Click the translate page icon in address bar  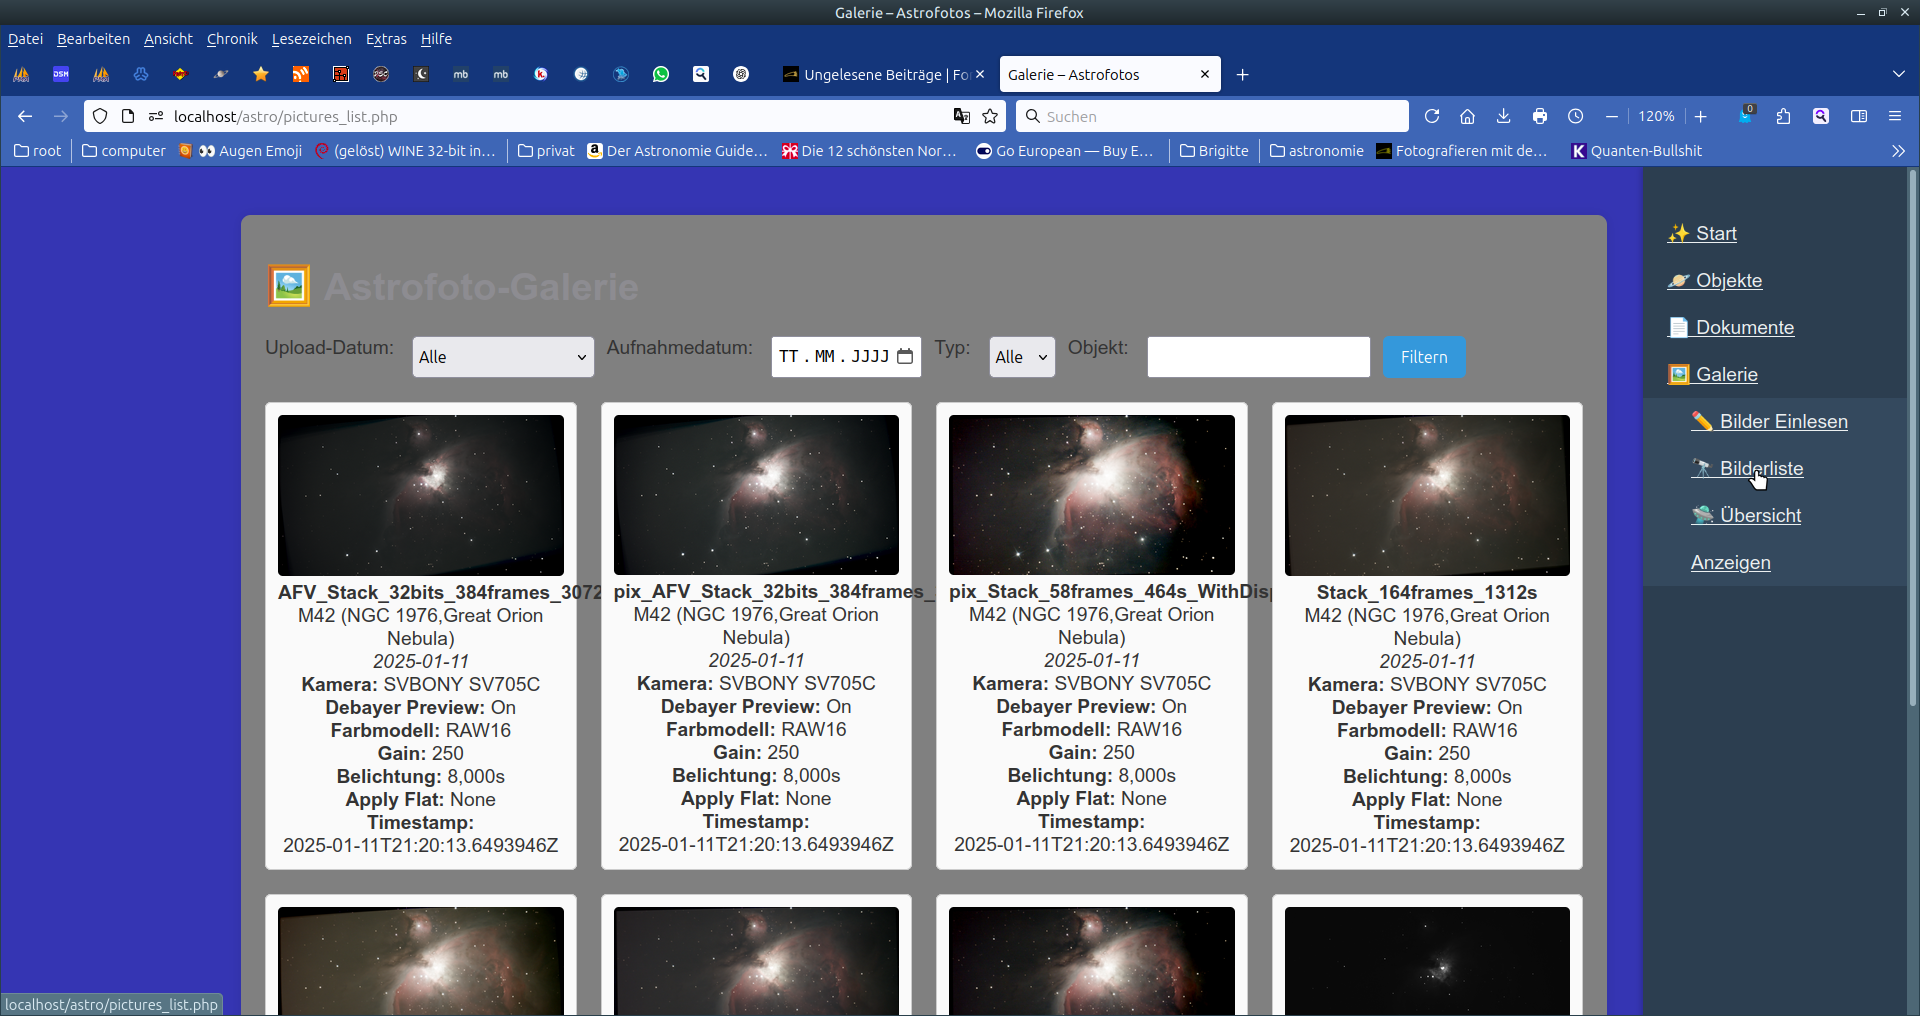pos(961,116)
